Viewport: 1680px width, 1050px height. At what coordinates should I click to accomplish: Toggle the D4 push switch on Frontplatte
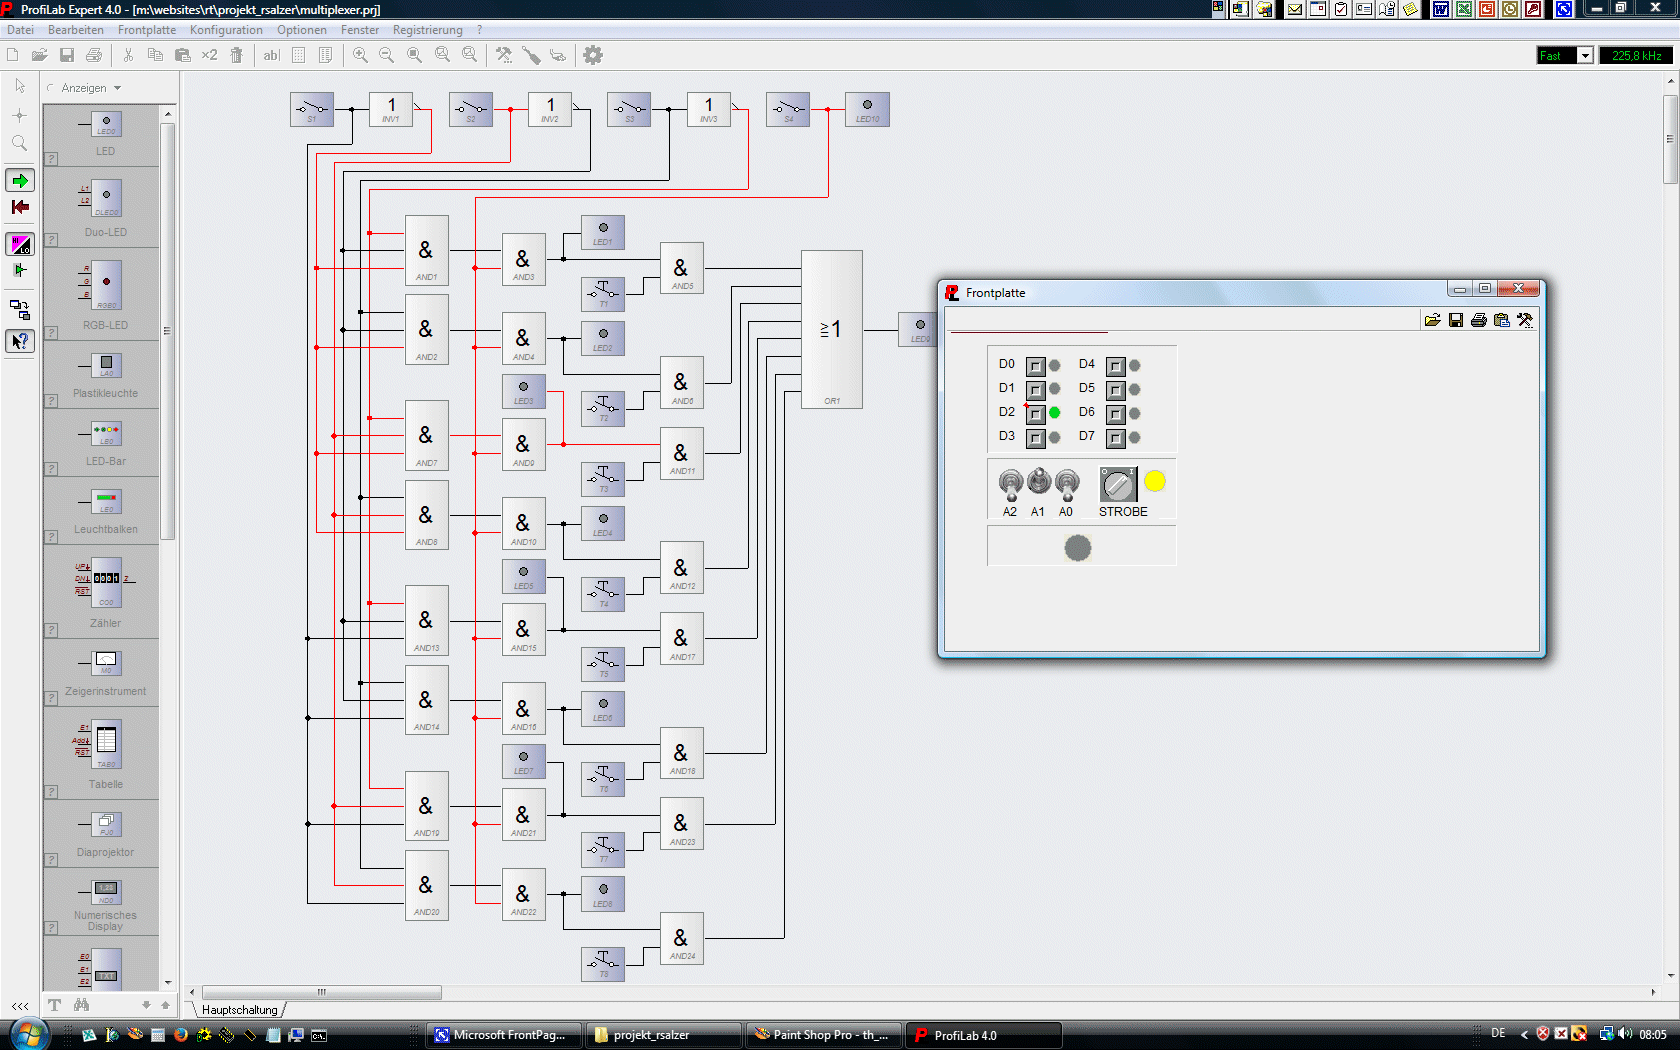pyautogui.click(x=1116, y=366)
